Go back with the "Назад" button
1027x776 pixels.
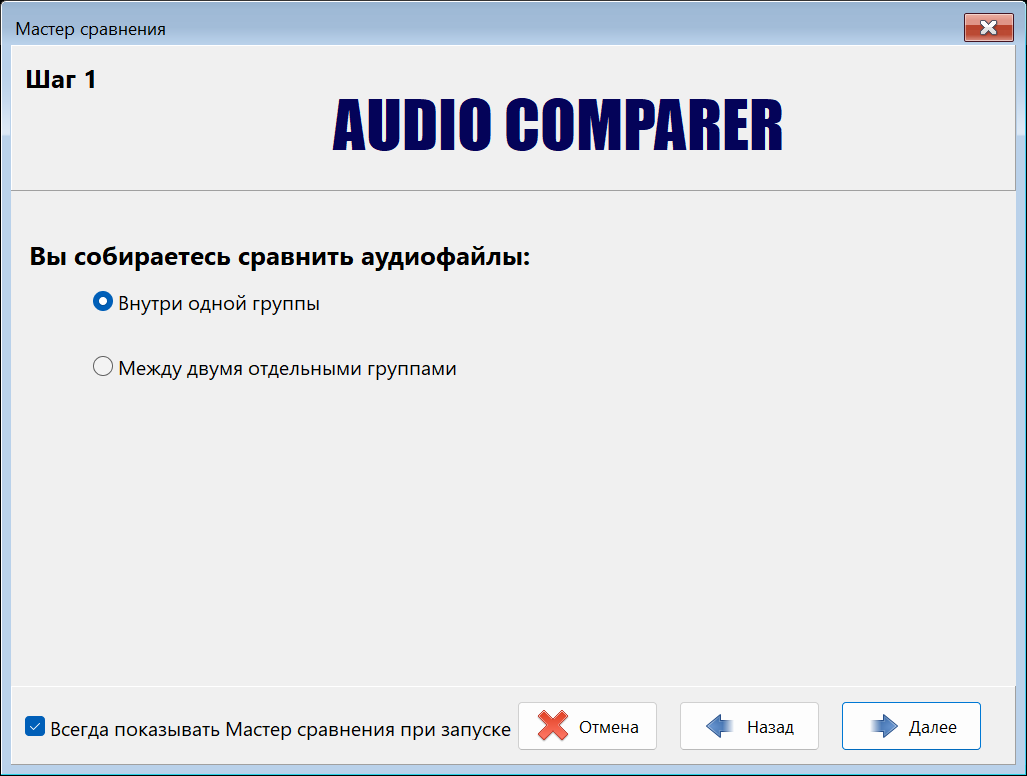coord(749,726)
